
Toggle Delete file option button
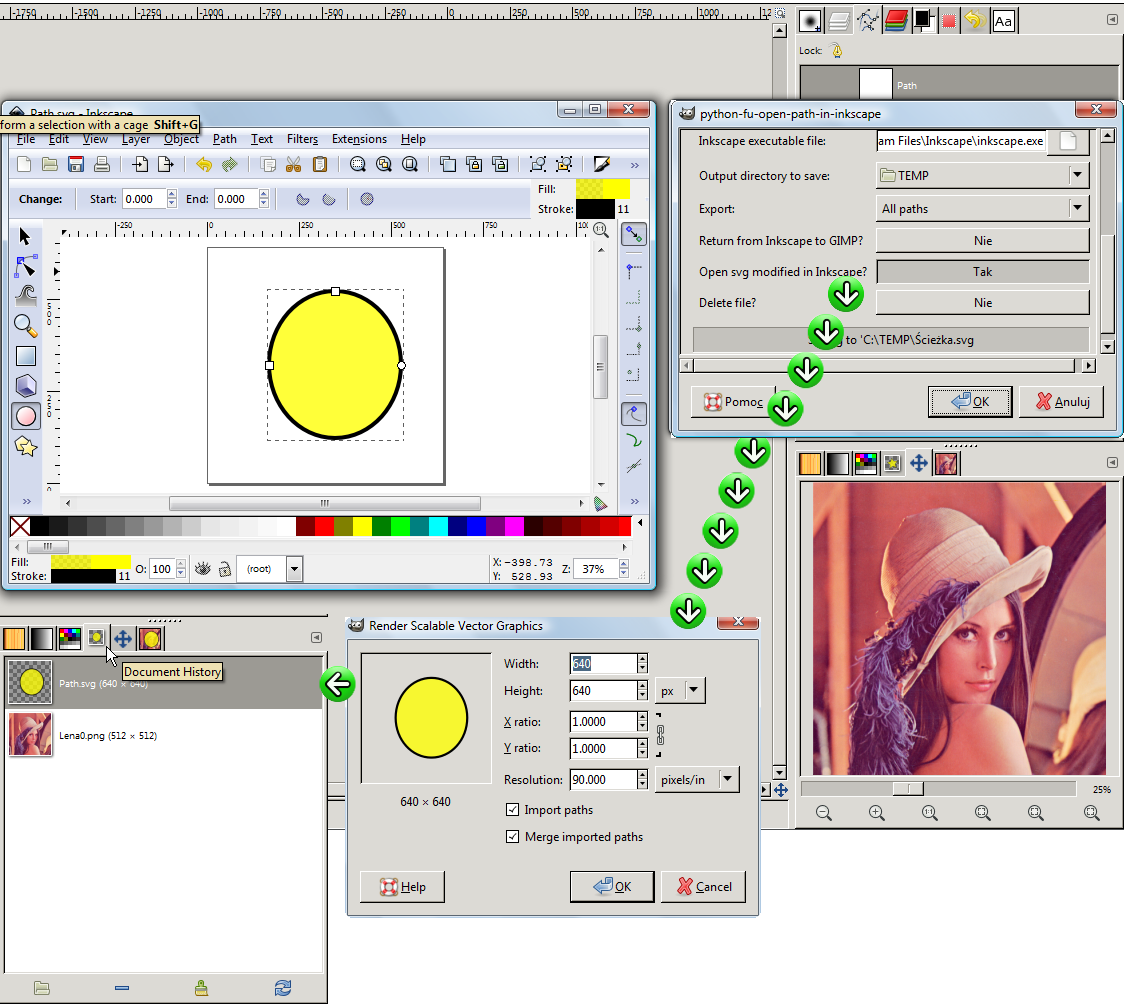982,303
